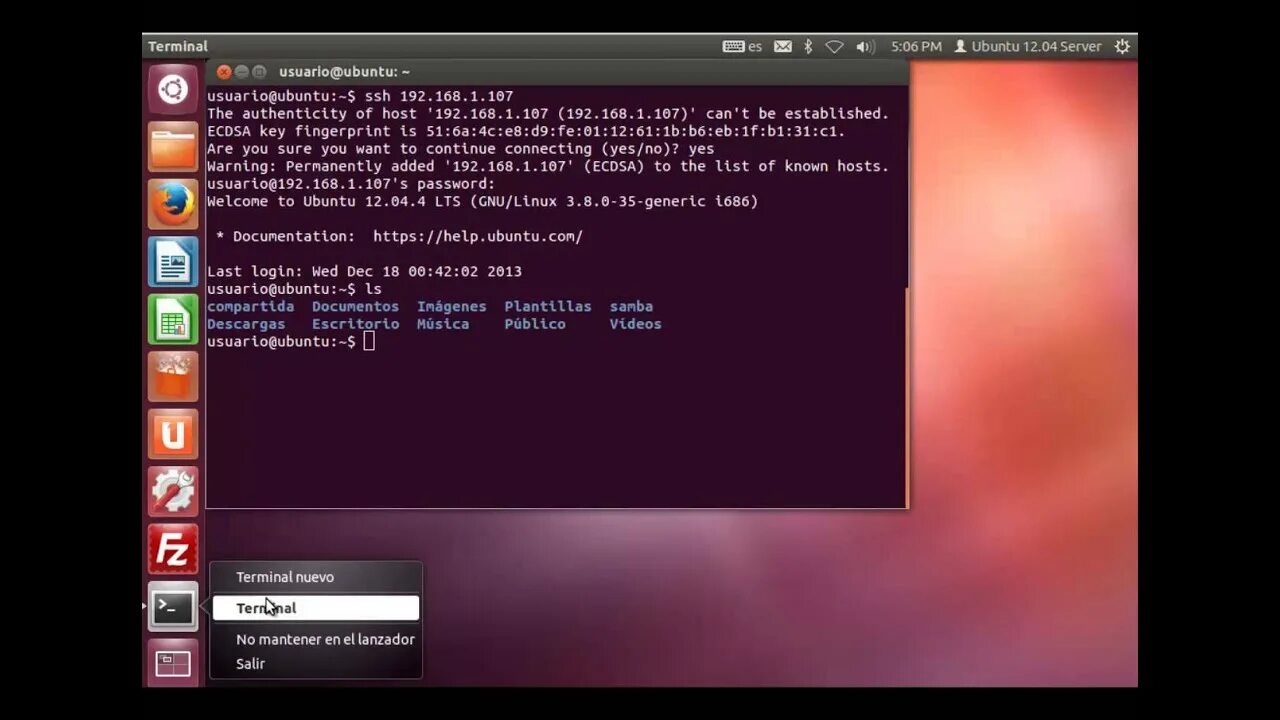This screenshot has width=1280, height=720.
Task: Open LibreOffice Calc from the launcher
Action: tap(173, 320)
